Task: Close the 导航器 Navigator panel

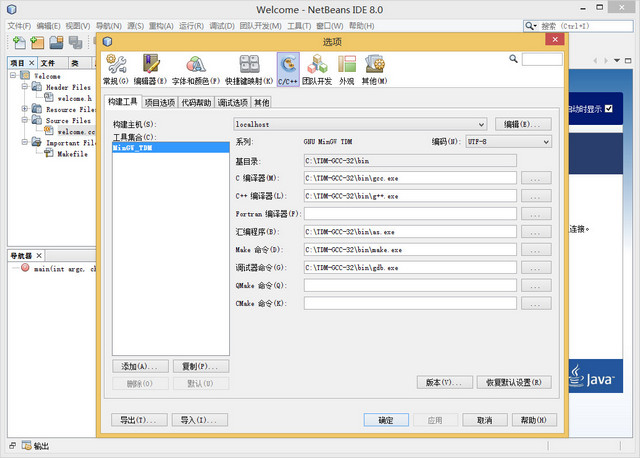Action: (39, 256)
